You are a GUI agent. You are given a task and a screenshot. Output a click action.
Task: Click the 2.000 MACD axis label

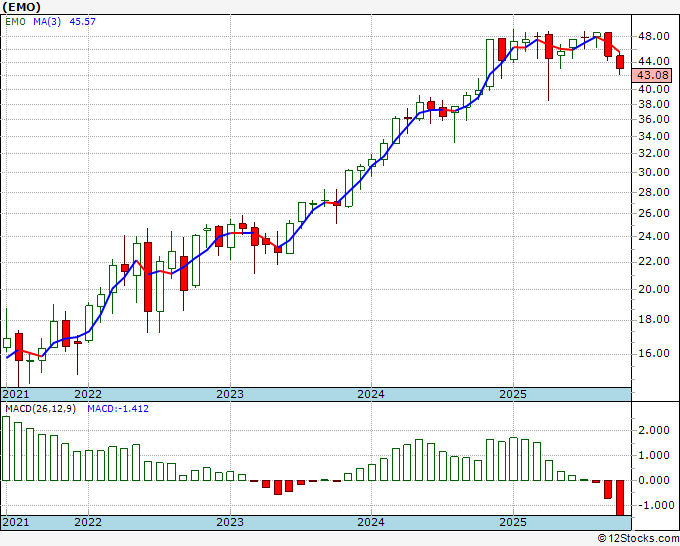coord(654,430)
